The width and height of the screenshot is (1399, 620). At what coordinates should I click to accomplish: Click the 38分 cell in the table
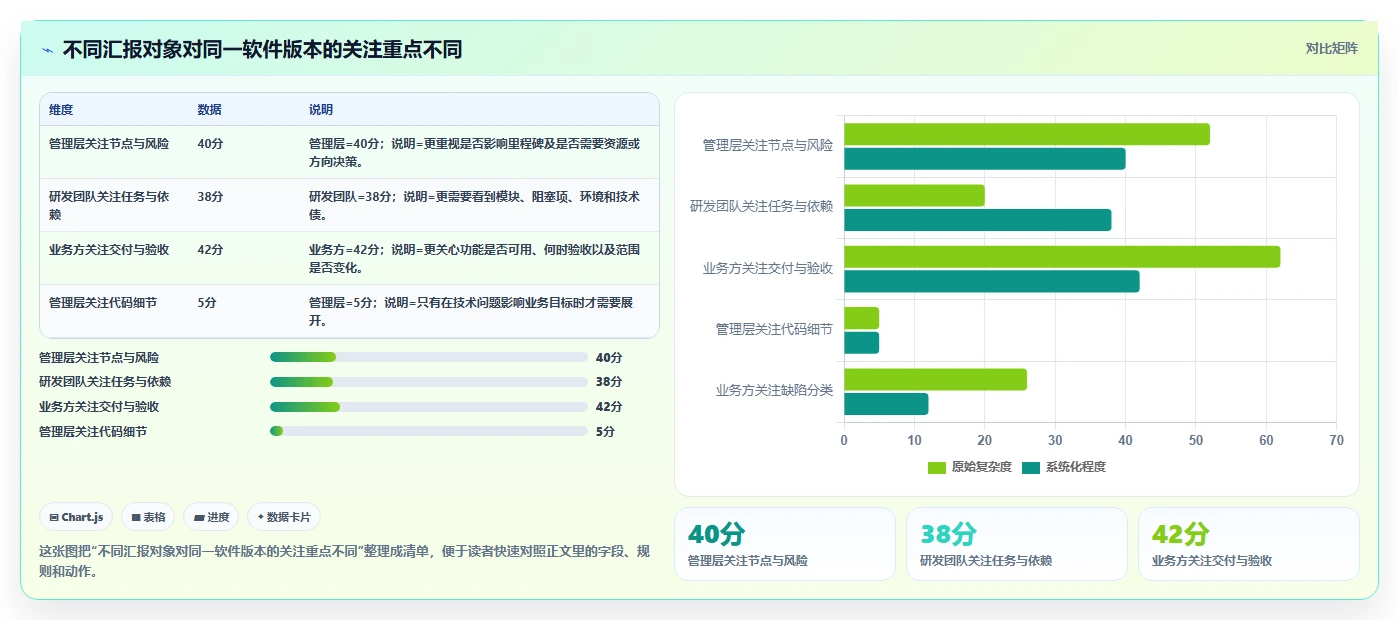(x=211, y=197)
